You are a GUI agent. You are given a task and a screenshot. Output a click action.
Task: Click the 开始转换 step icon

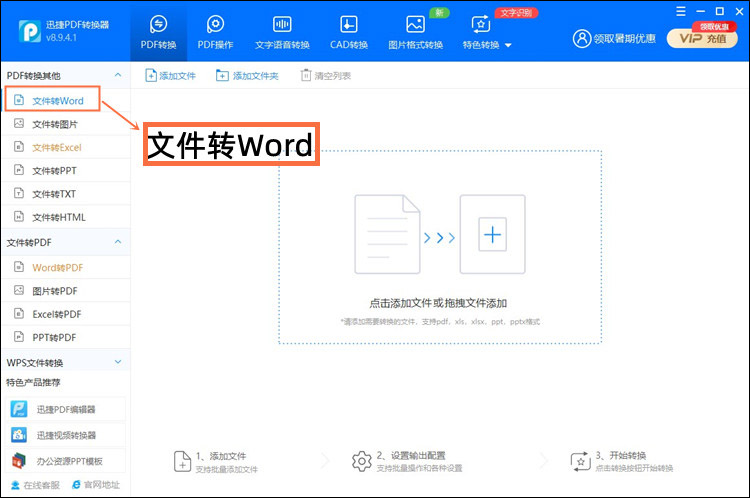point(581,462)
